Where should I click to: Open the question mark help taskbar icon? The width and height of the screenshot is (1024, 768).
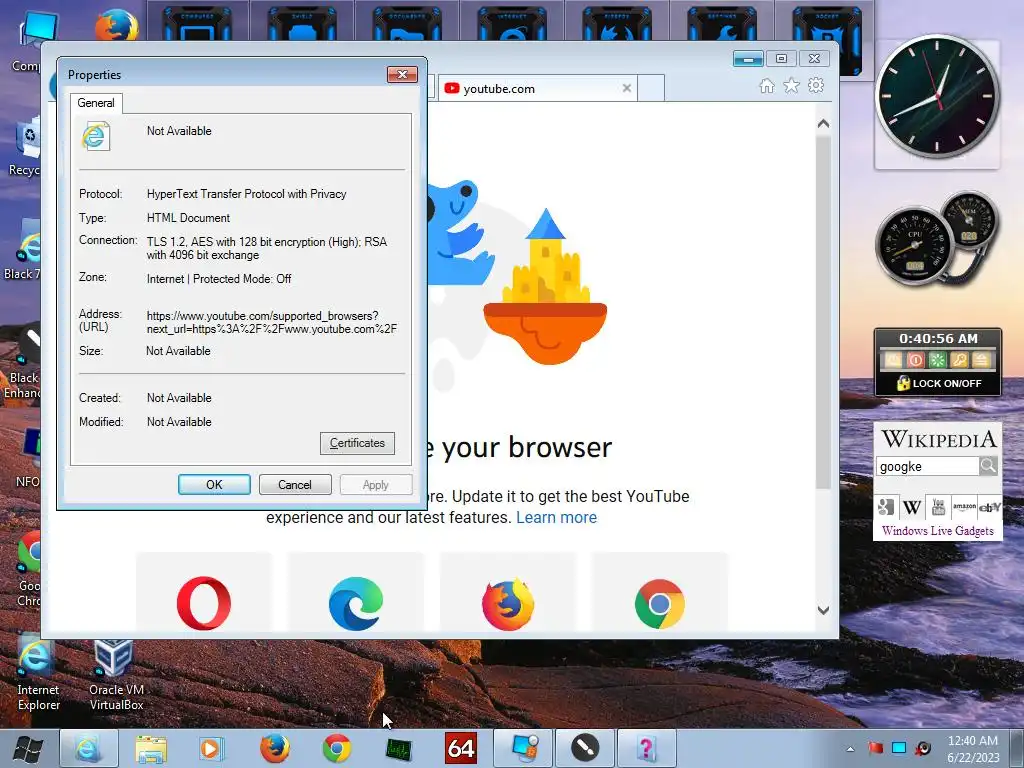point(646,748)
